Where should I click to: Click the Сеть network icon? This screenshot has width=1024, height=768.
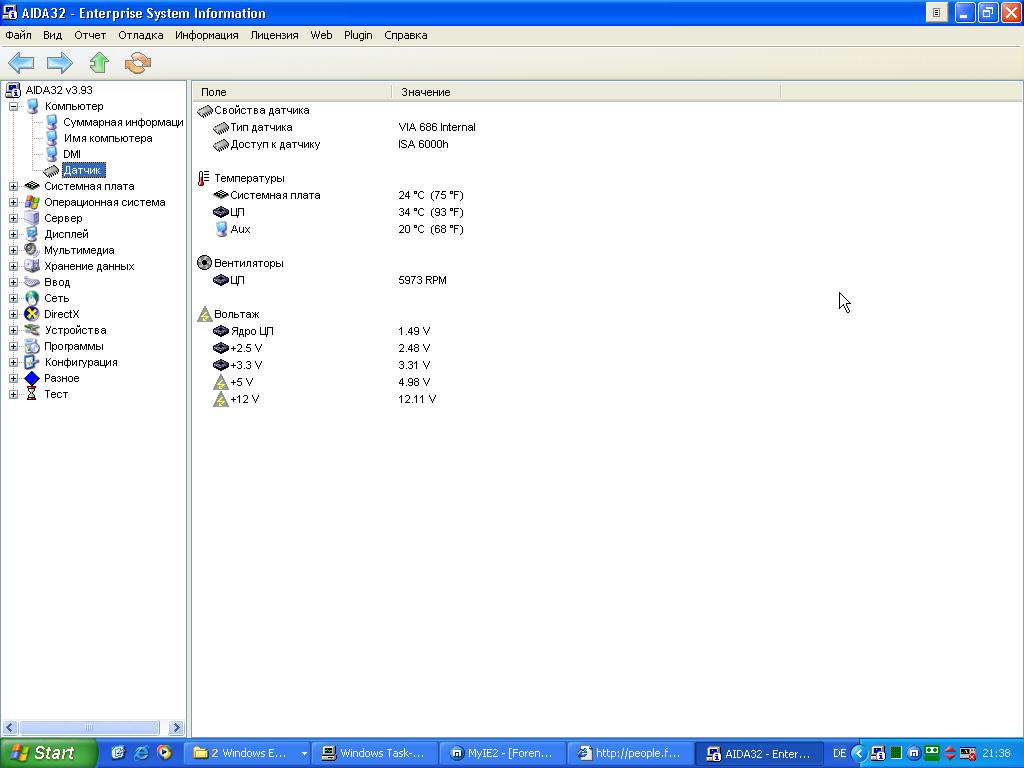(31, 298)
